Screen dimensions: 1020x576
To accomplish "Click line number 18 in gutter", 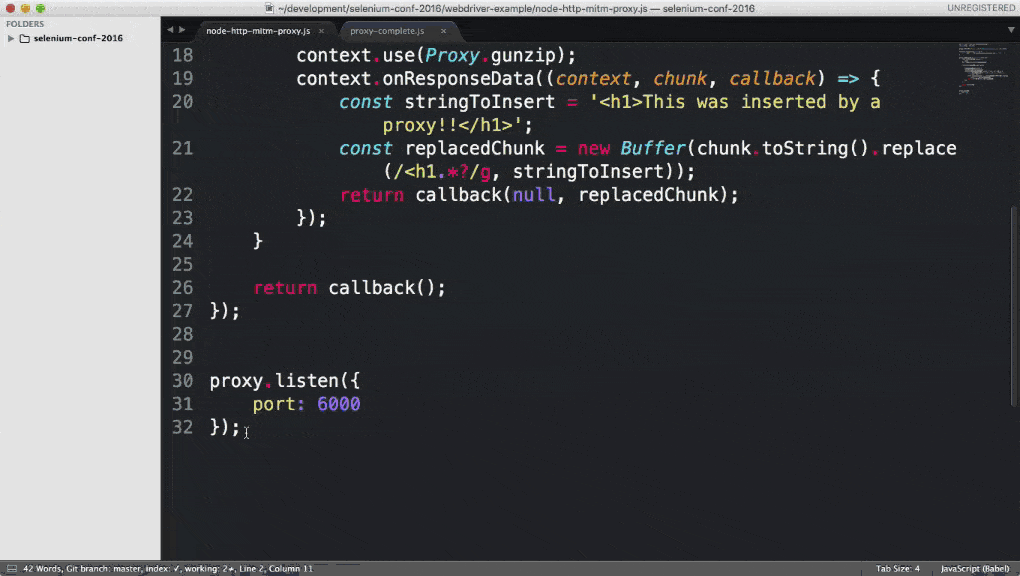I will tap(183, 55).
